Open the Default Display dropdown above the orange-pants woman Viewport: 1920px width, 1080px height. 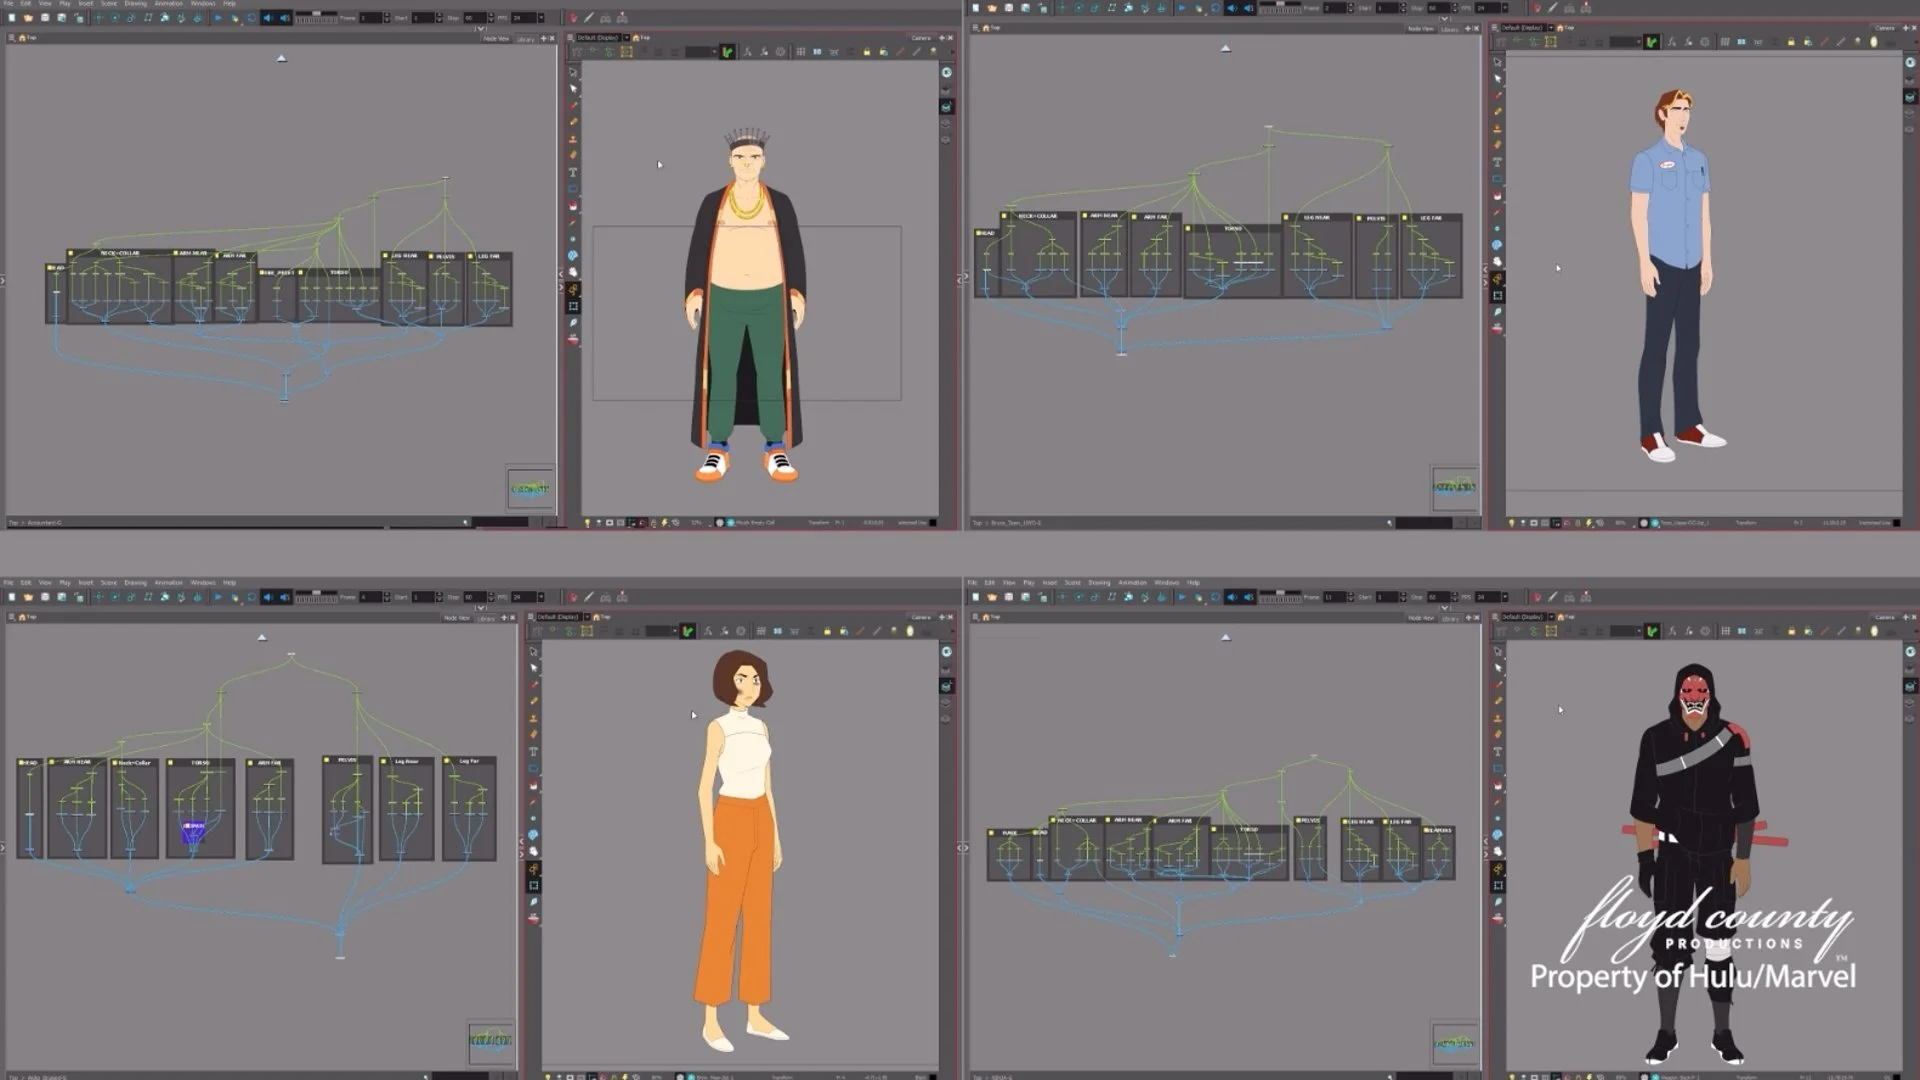(563, 617)
